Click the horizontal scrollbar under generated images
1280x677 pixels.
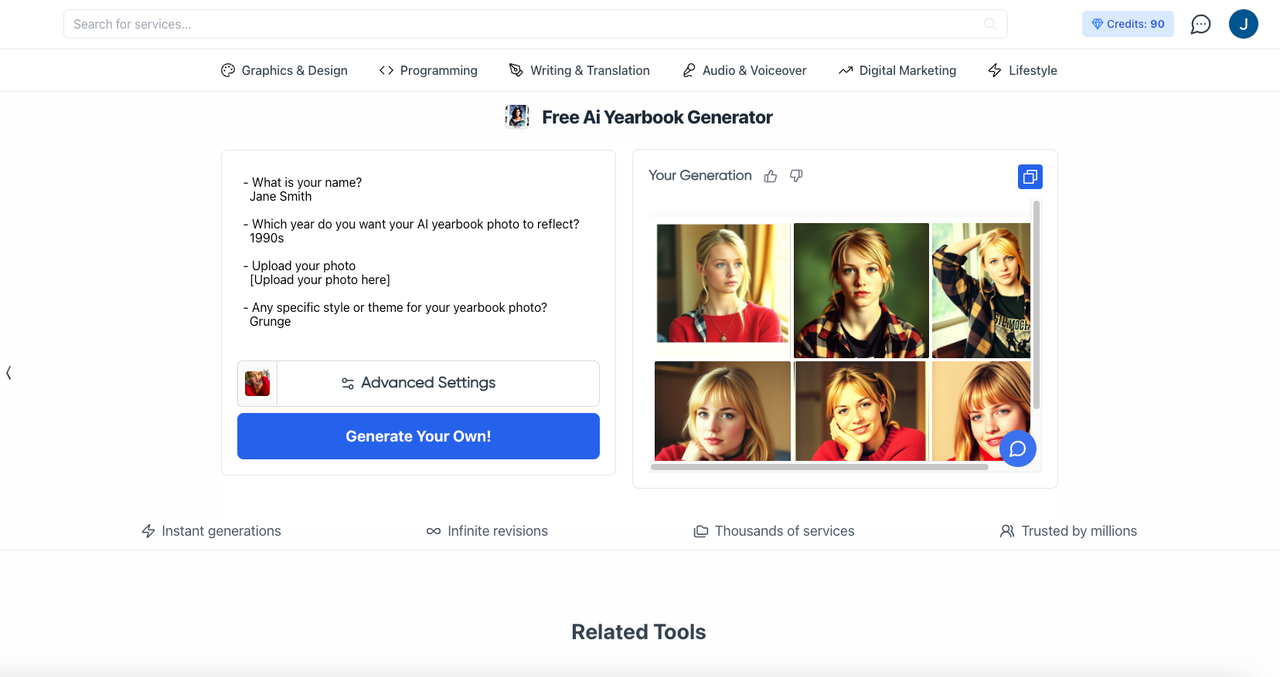[819, 467]
